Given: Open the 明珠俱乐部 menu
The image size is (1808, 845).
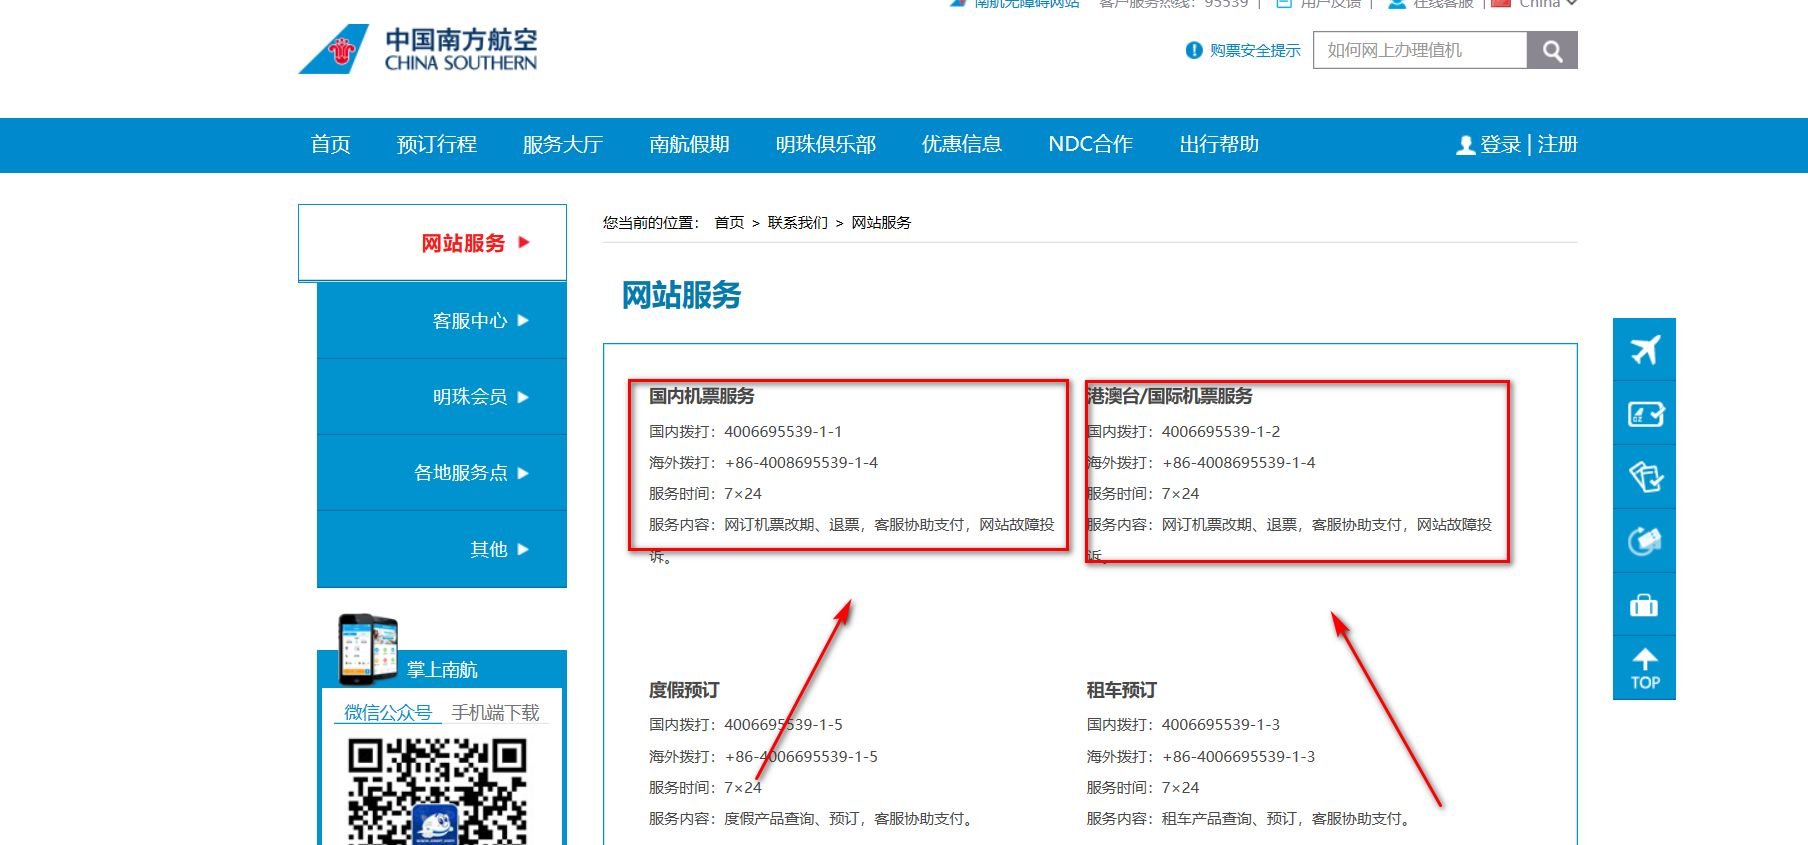Looking at the screenshot, I should coord(826,145).
